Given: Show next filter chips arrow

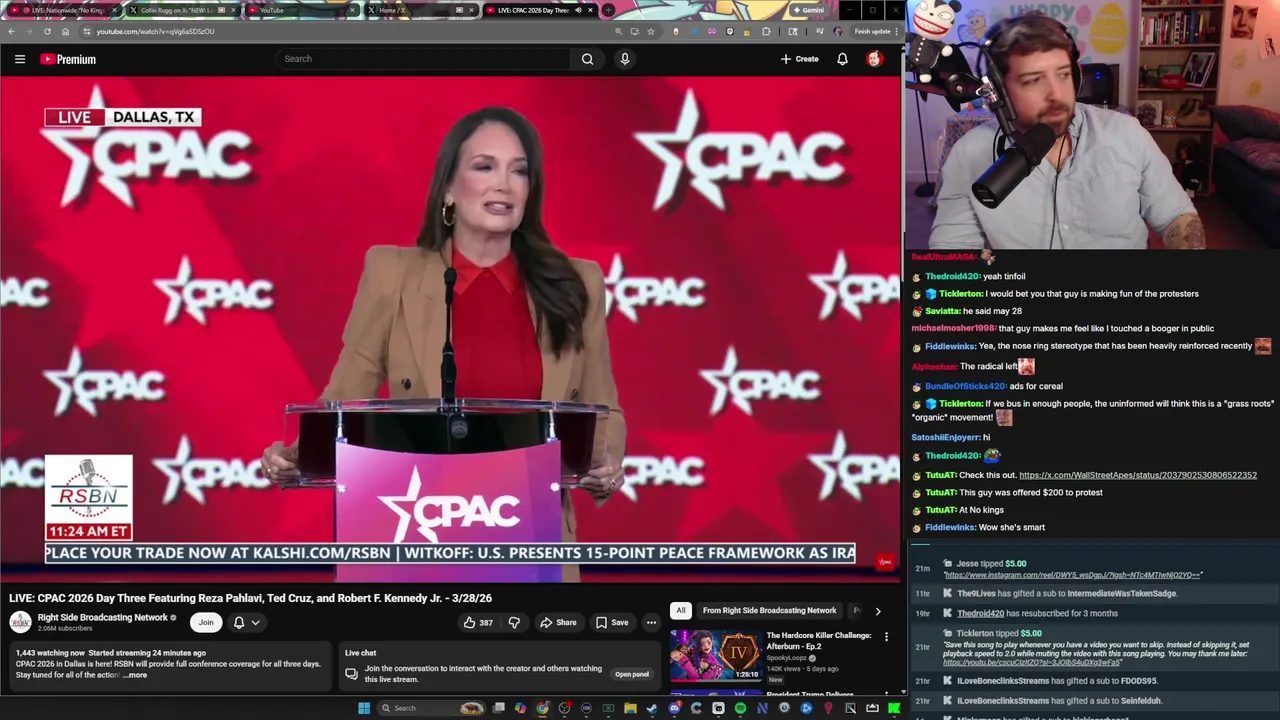Looking at the screenshot, I should click(x=878, y=610).
